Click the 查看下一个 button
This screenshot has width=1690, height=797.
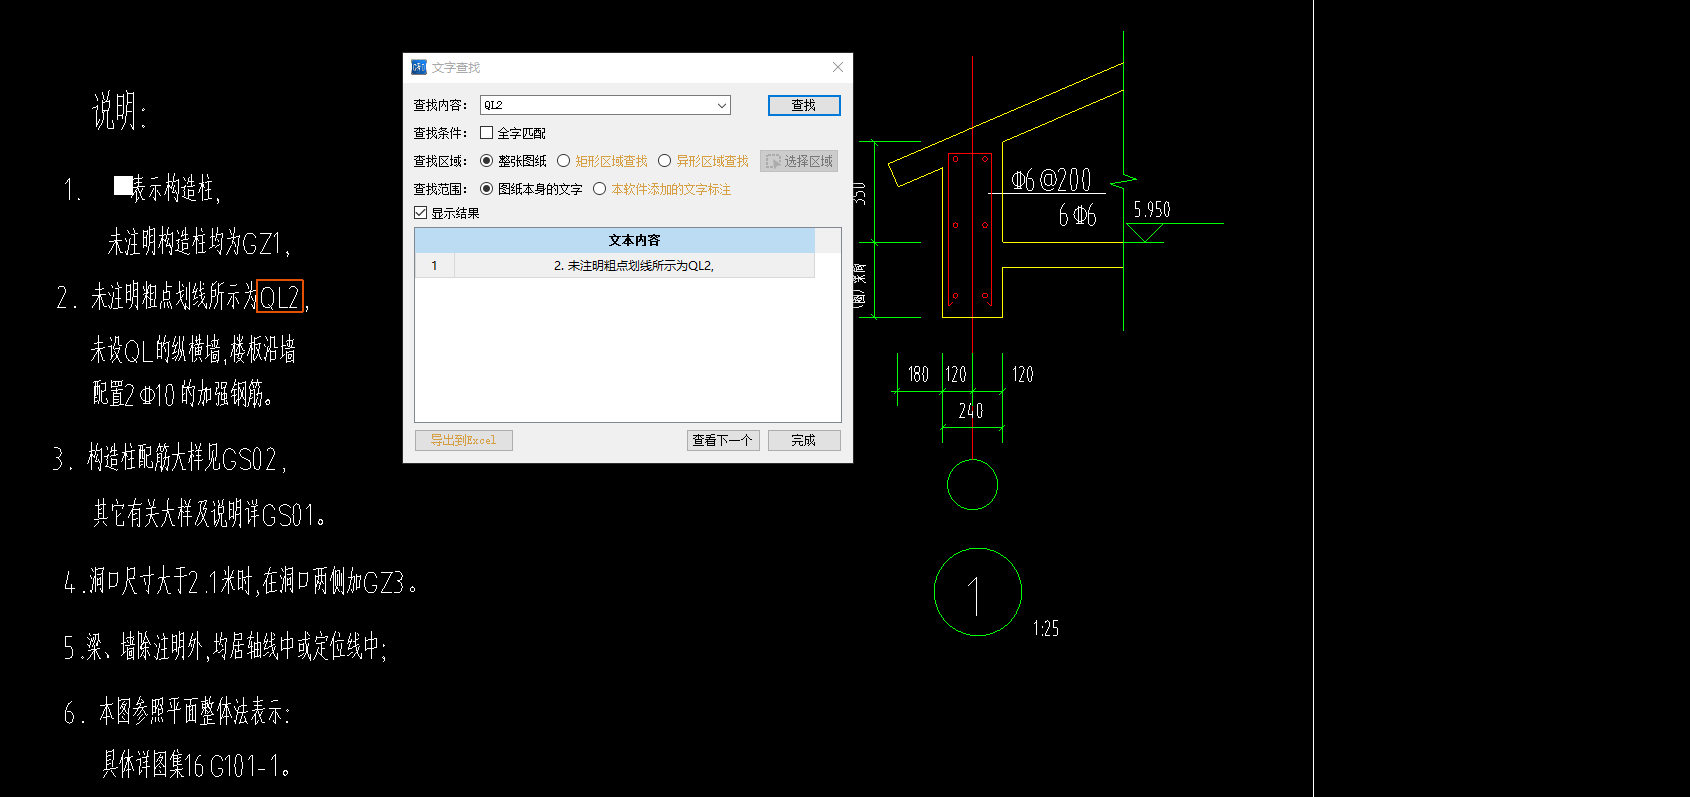tap(723, 440)
